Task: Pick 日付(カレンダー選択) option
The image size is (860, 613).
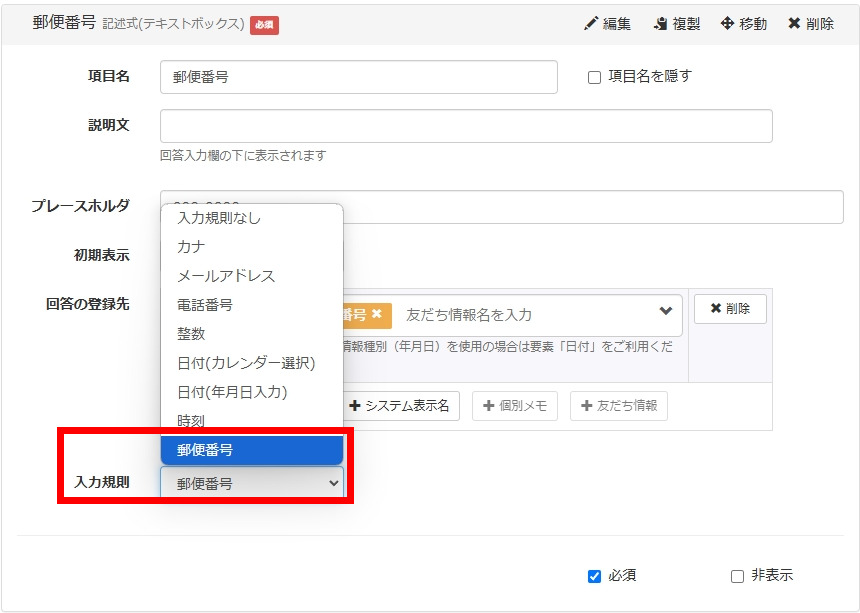Action: click(246, 363)
